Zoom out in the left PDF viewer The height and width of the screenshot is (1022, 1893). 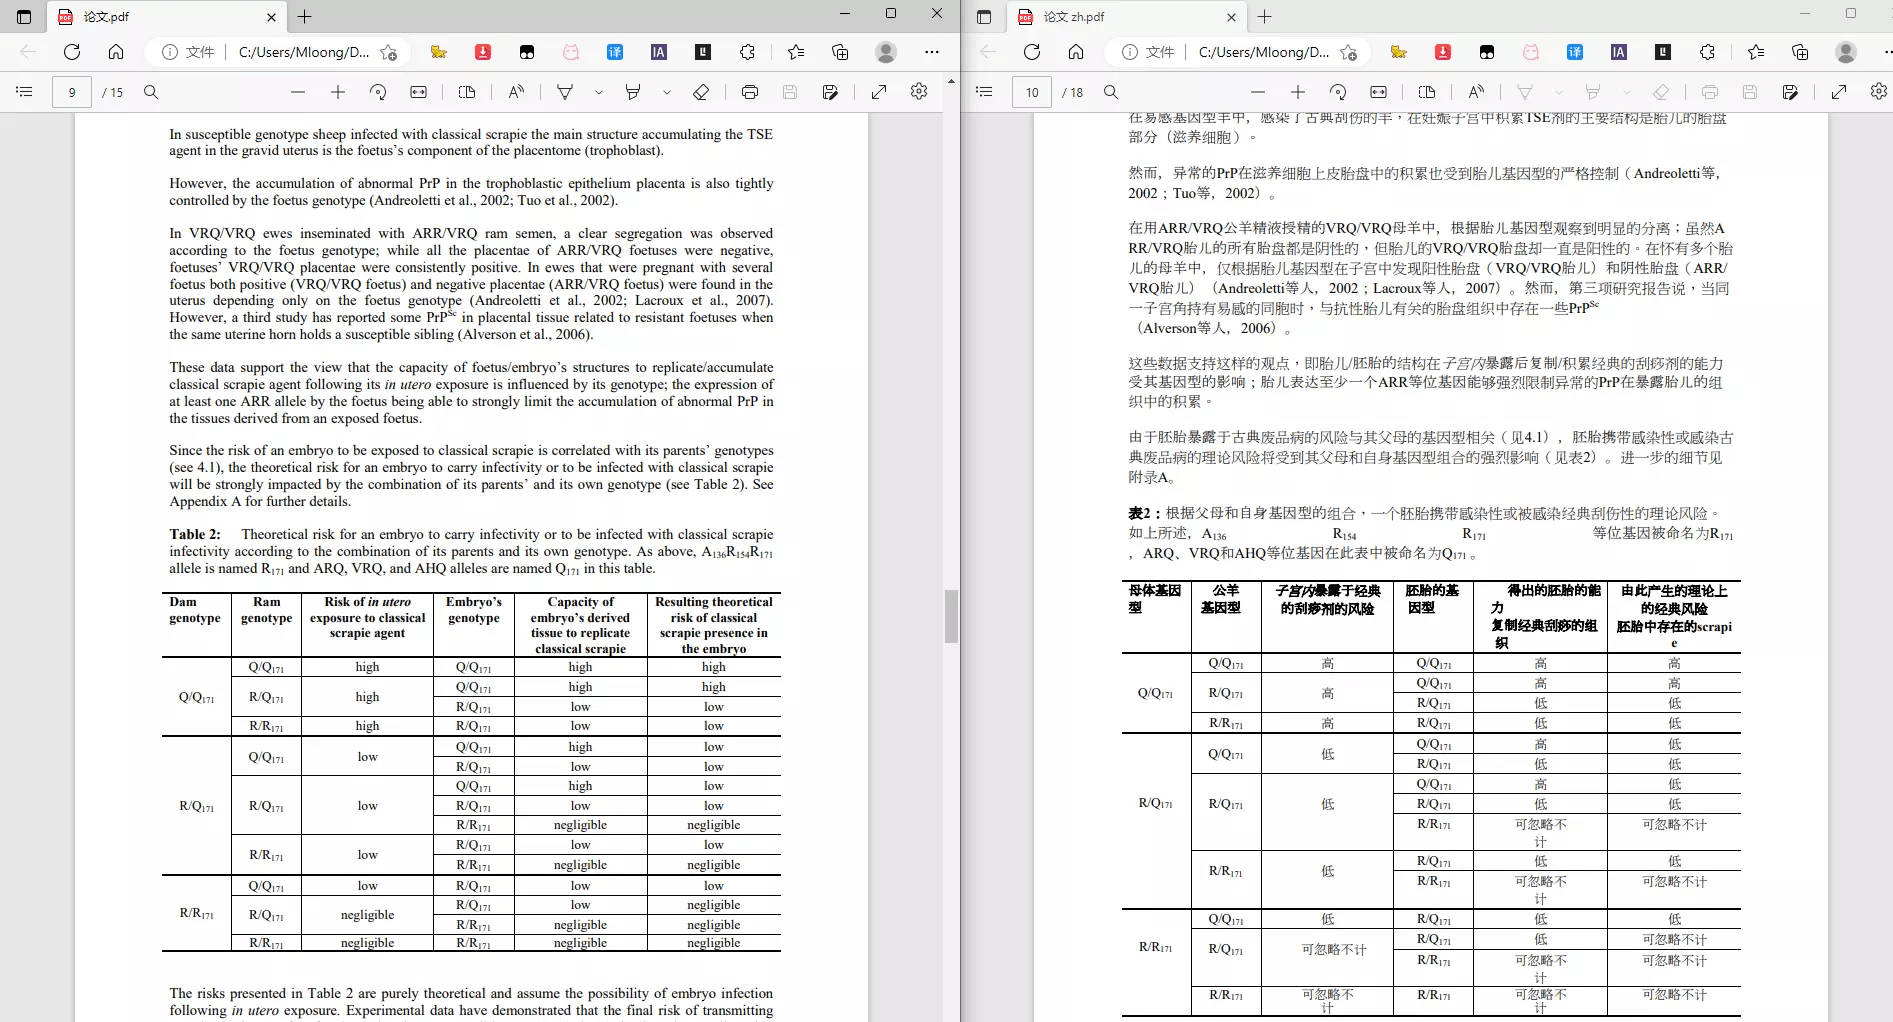tap(298, 92)
